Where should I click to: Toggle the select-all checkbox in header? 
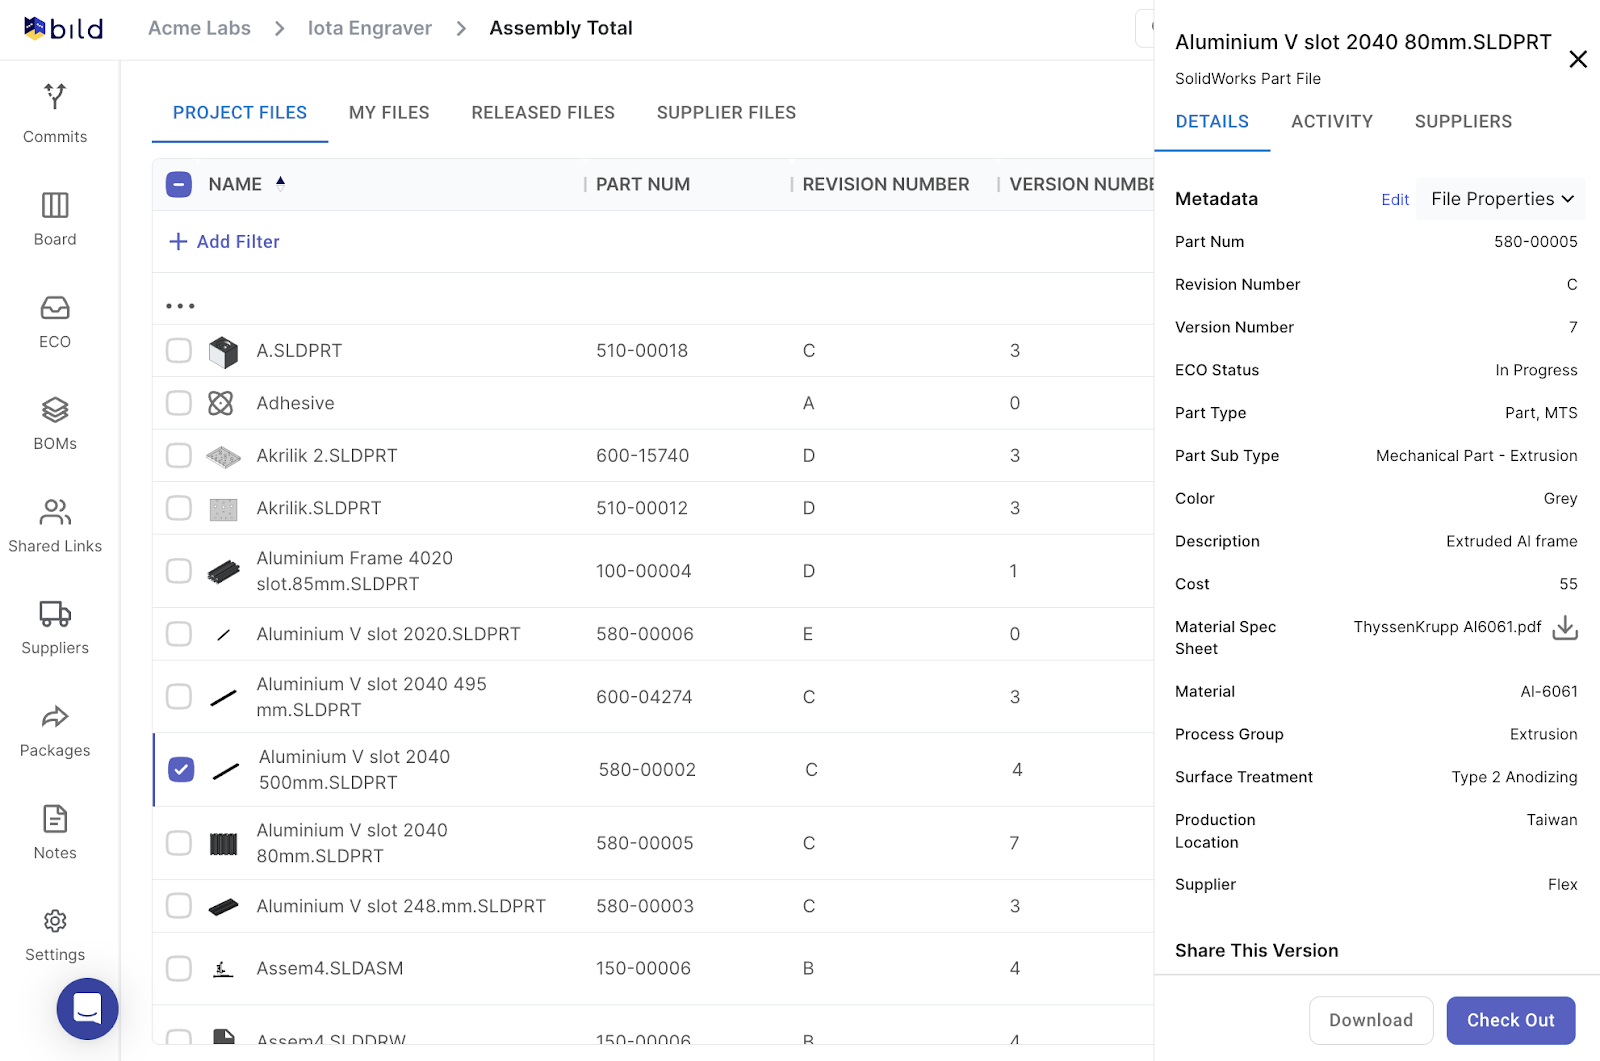coord(179,184)
